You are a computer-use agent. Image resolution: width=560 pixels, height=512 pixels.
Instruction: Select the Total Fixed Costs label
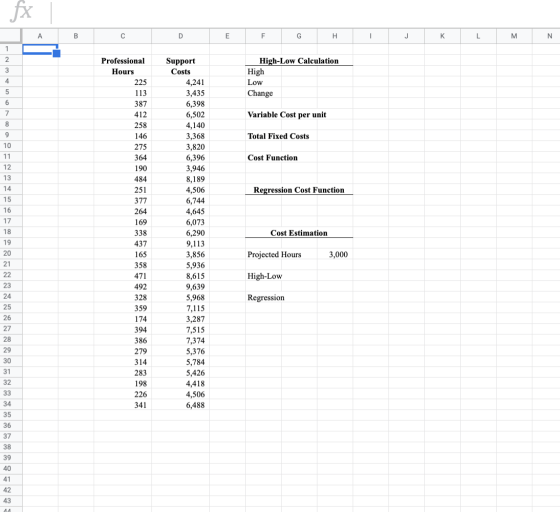278,136
